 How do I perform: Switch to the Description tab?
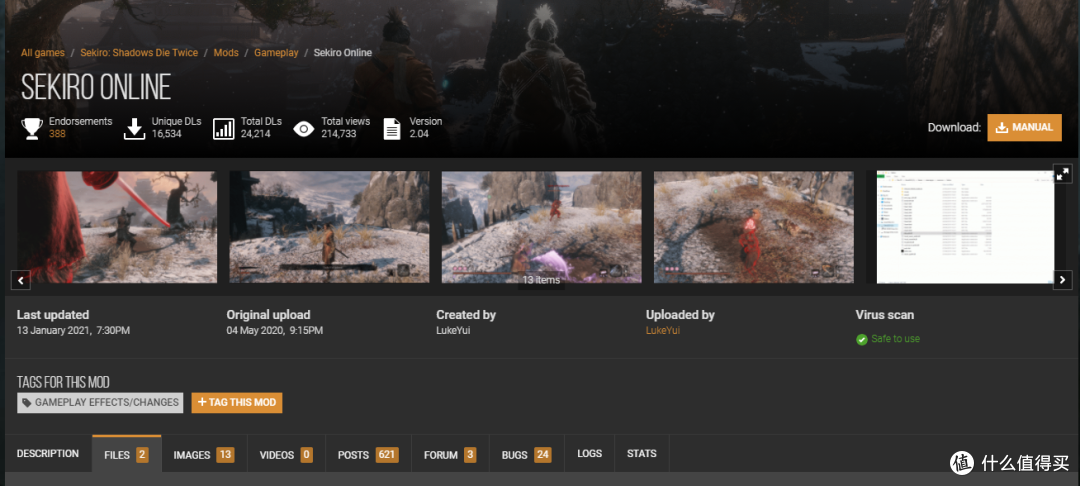click(48, 454)
